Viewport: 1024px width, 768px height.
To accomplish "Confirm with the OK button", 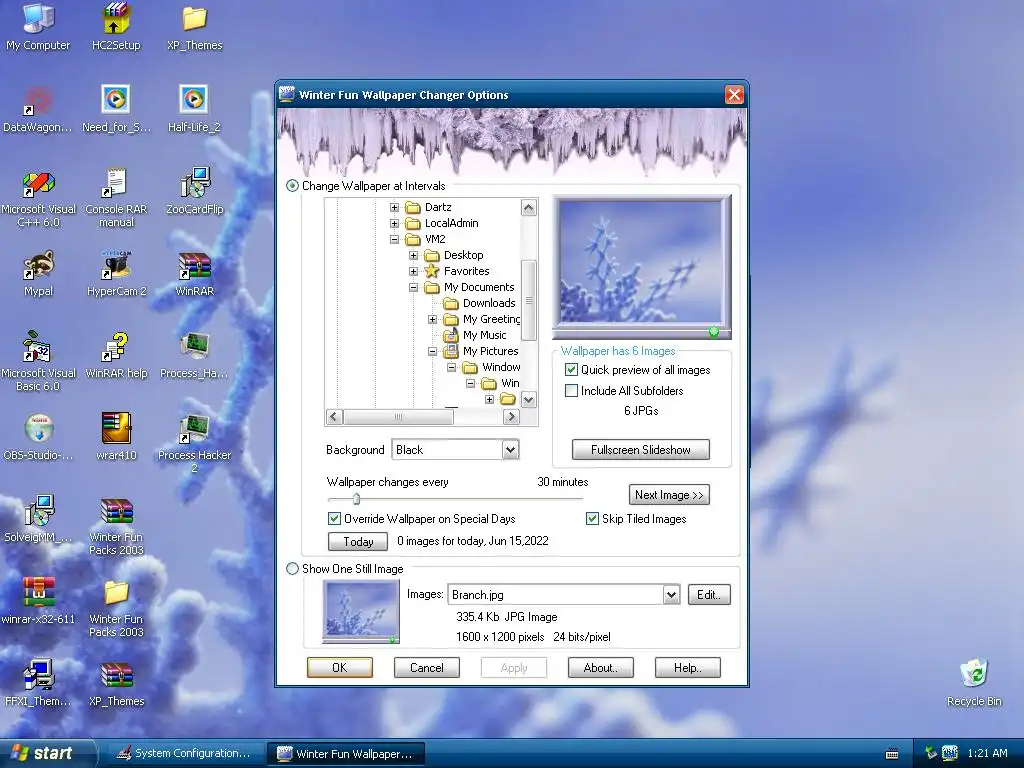I will click(x=340, y=667).
